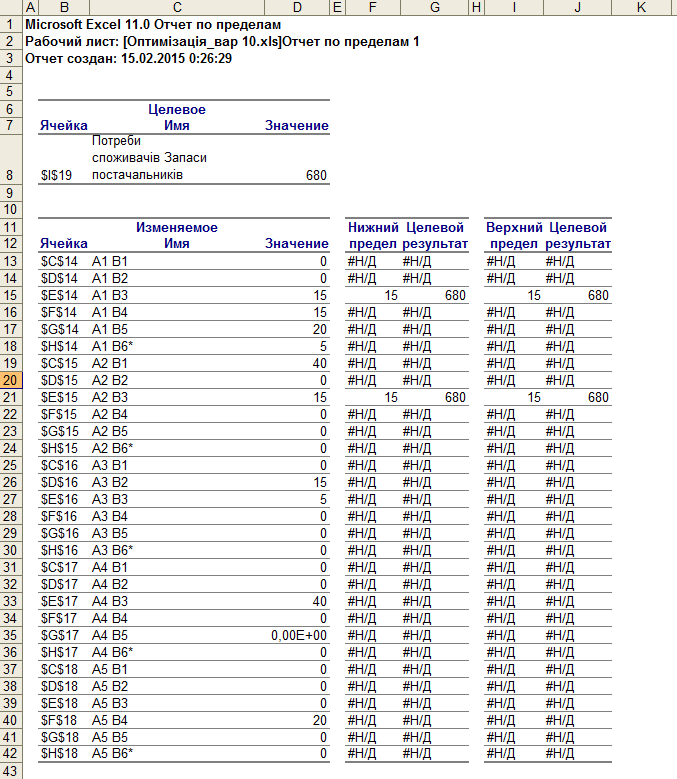
Task: Click the '$D$16' cell reference
Action: (59, 482)
